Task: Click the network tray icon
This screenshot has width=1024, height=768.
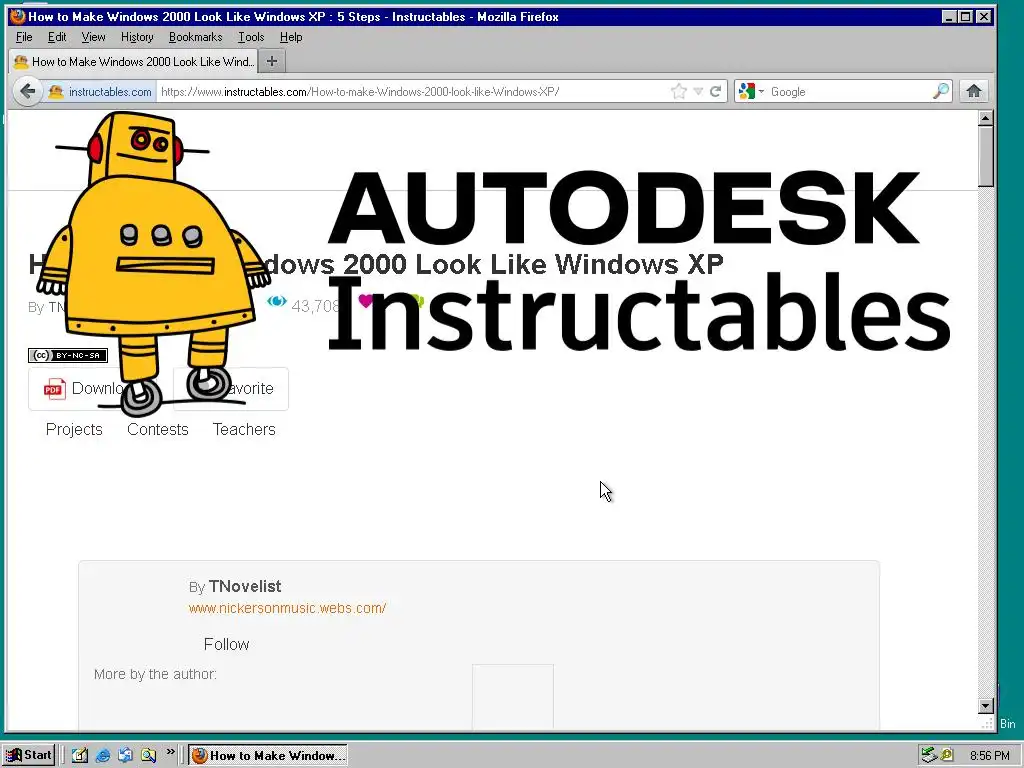Action: pos(929,756)
